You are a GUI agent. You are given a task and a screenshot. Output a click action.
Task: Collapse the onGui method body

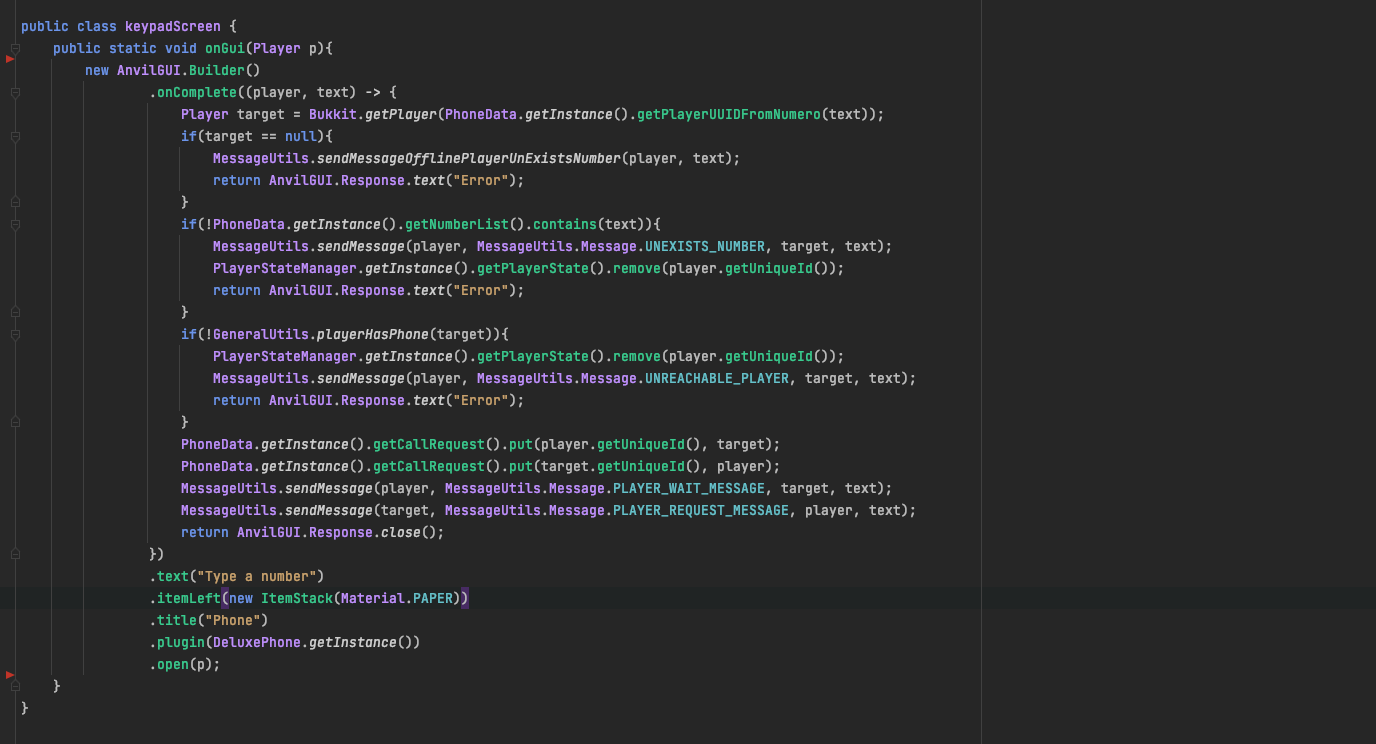[x=14, y=48]
